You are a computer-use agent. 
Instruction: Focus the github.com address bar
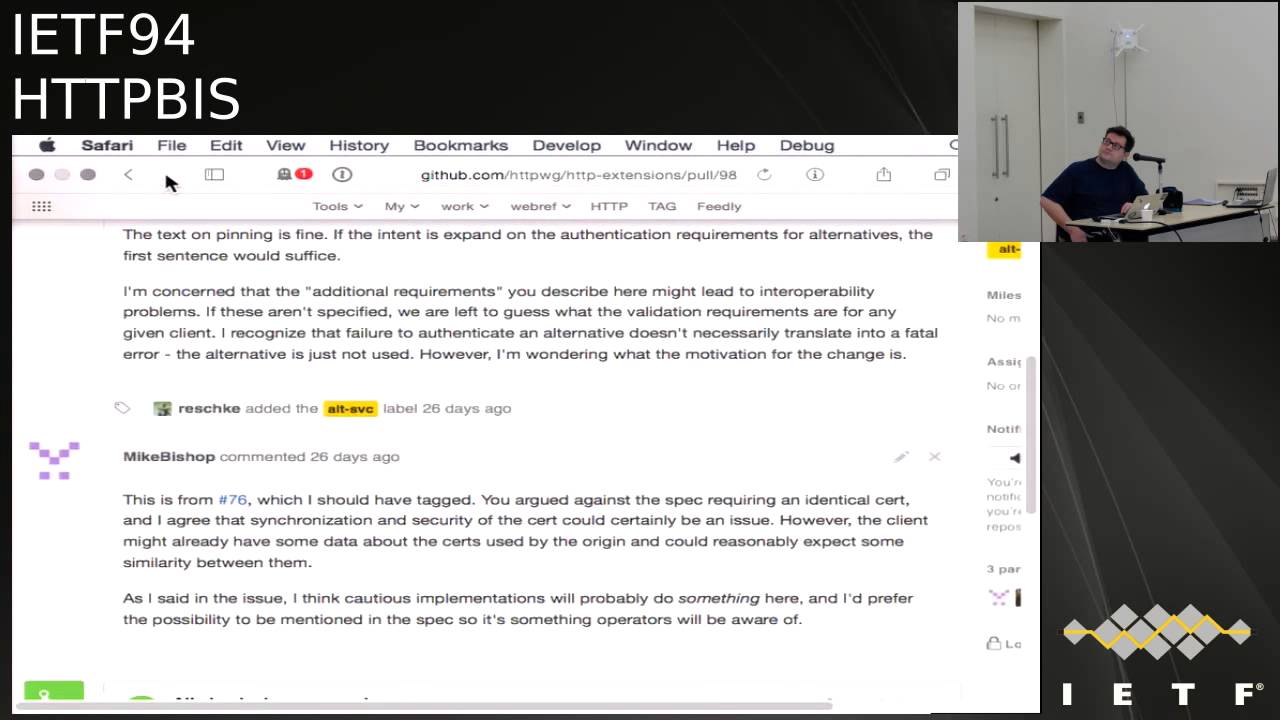pyautogui.click(x=578, y=175)
